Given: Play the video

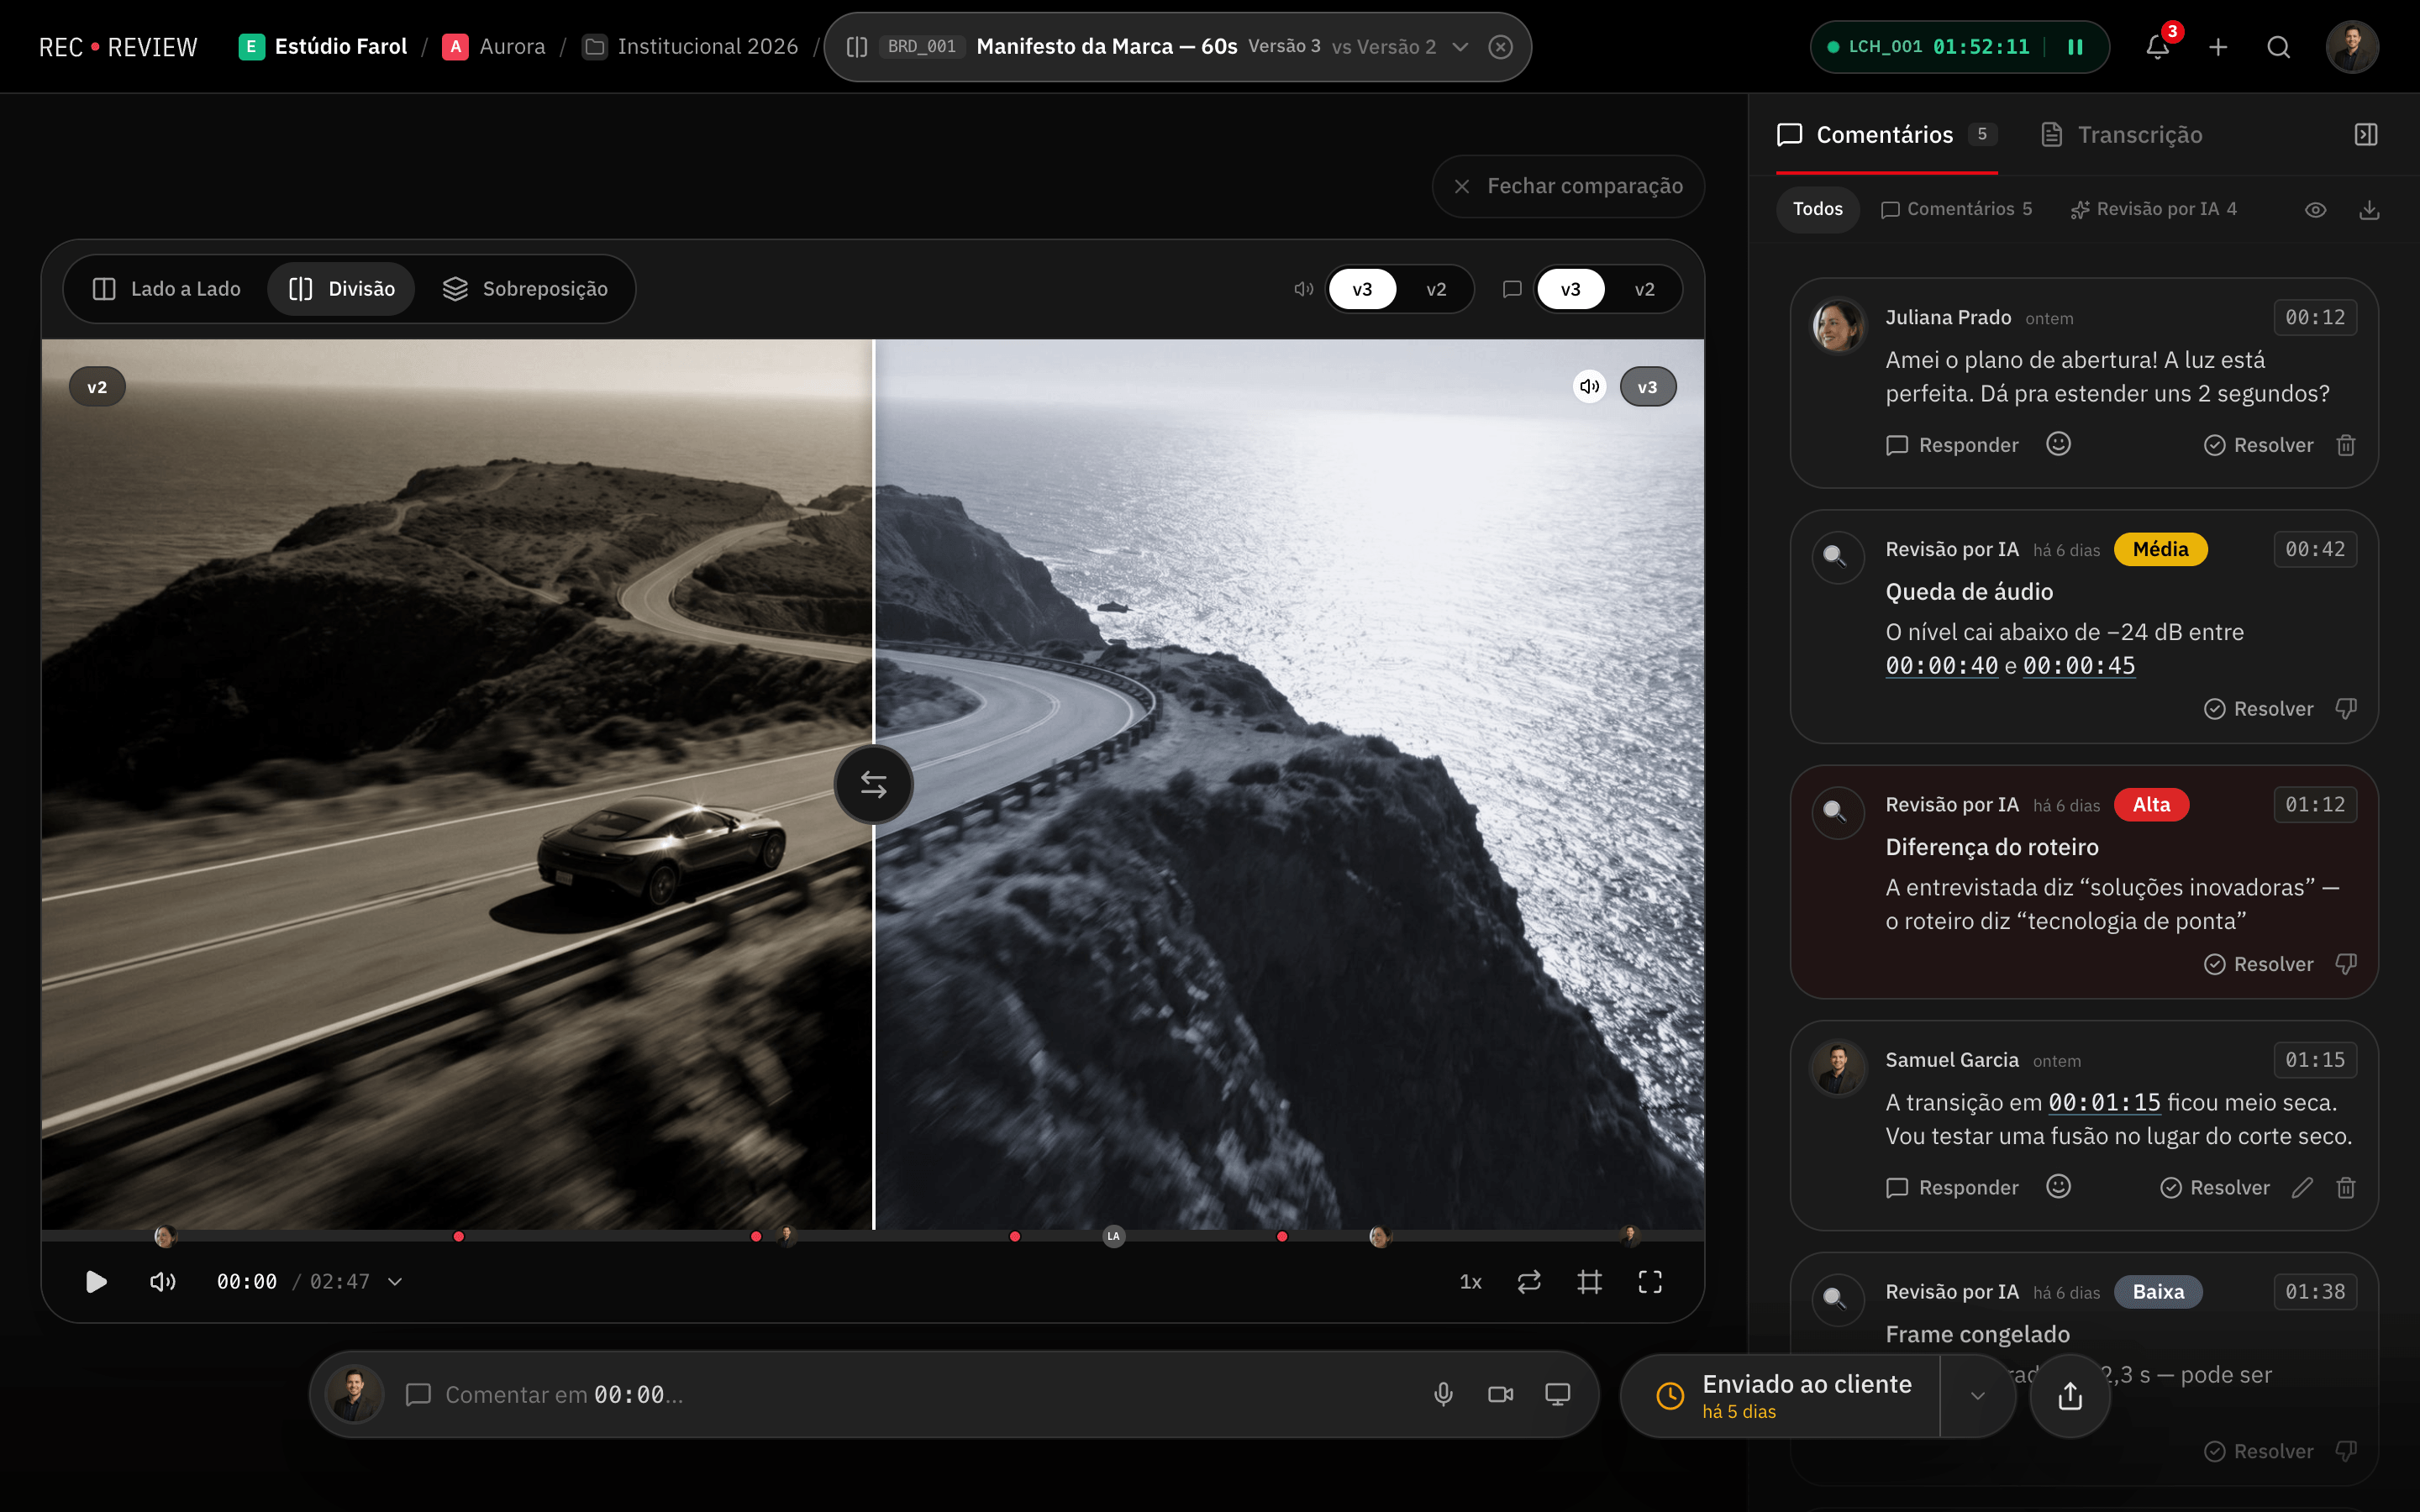Looking at the screenshot, I should (x=96, y=1282).
